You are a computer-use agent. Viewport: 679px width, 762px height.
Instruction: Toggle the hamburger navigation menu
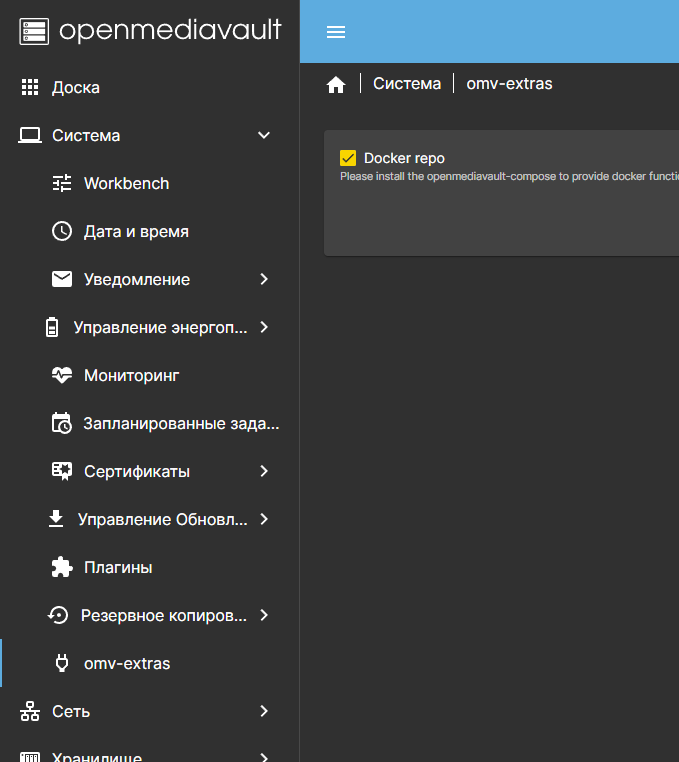click(x=336, y=32)
